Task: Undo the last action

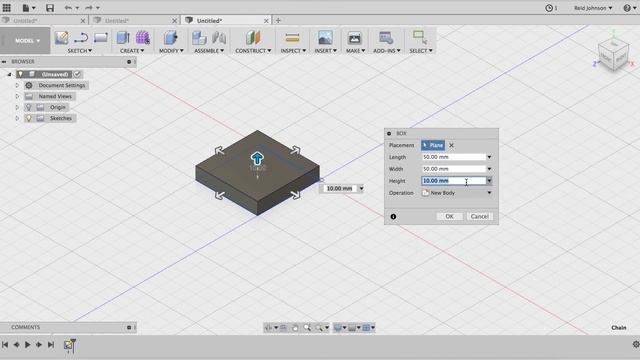Action: click(x=68, y=7)
